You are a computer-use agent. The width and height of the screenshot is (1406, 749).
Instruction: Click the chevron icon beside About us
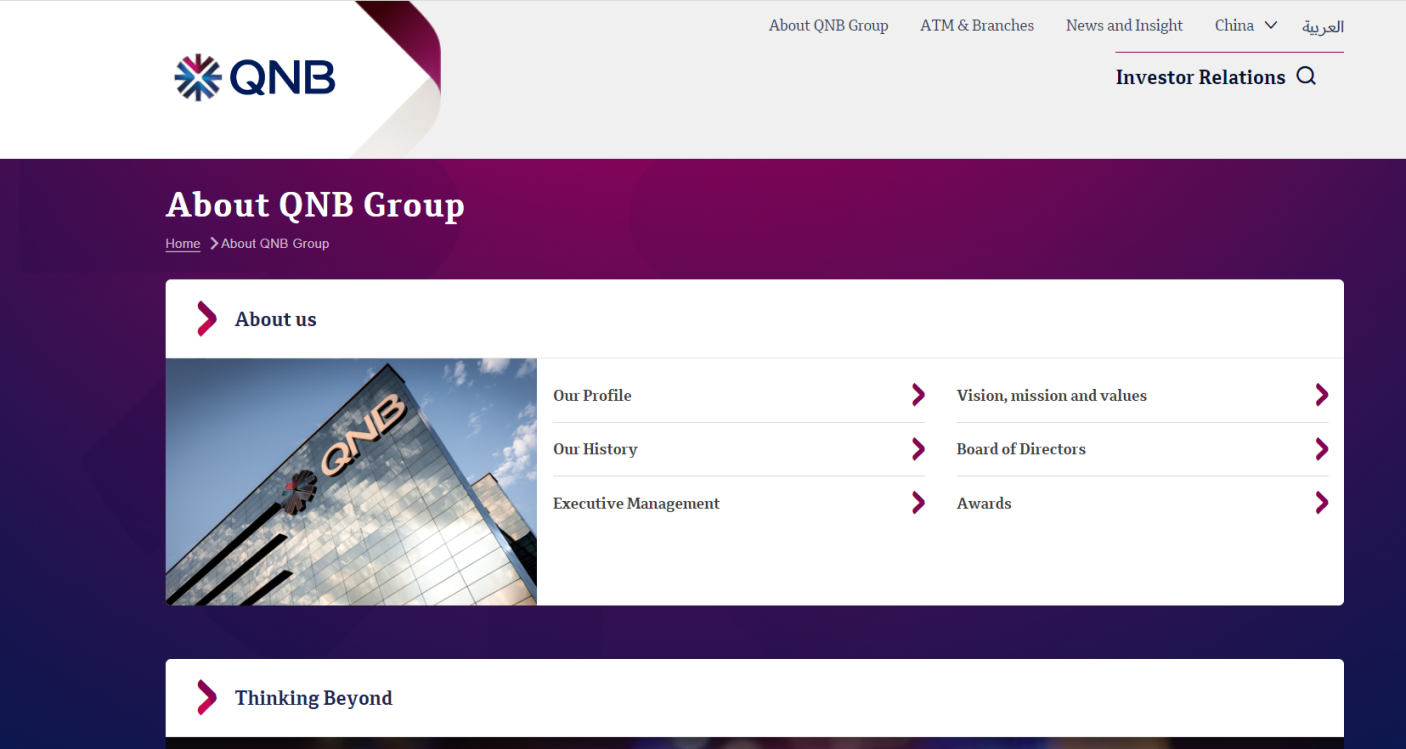[207, 319]
